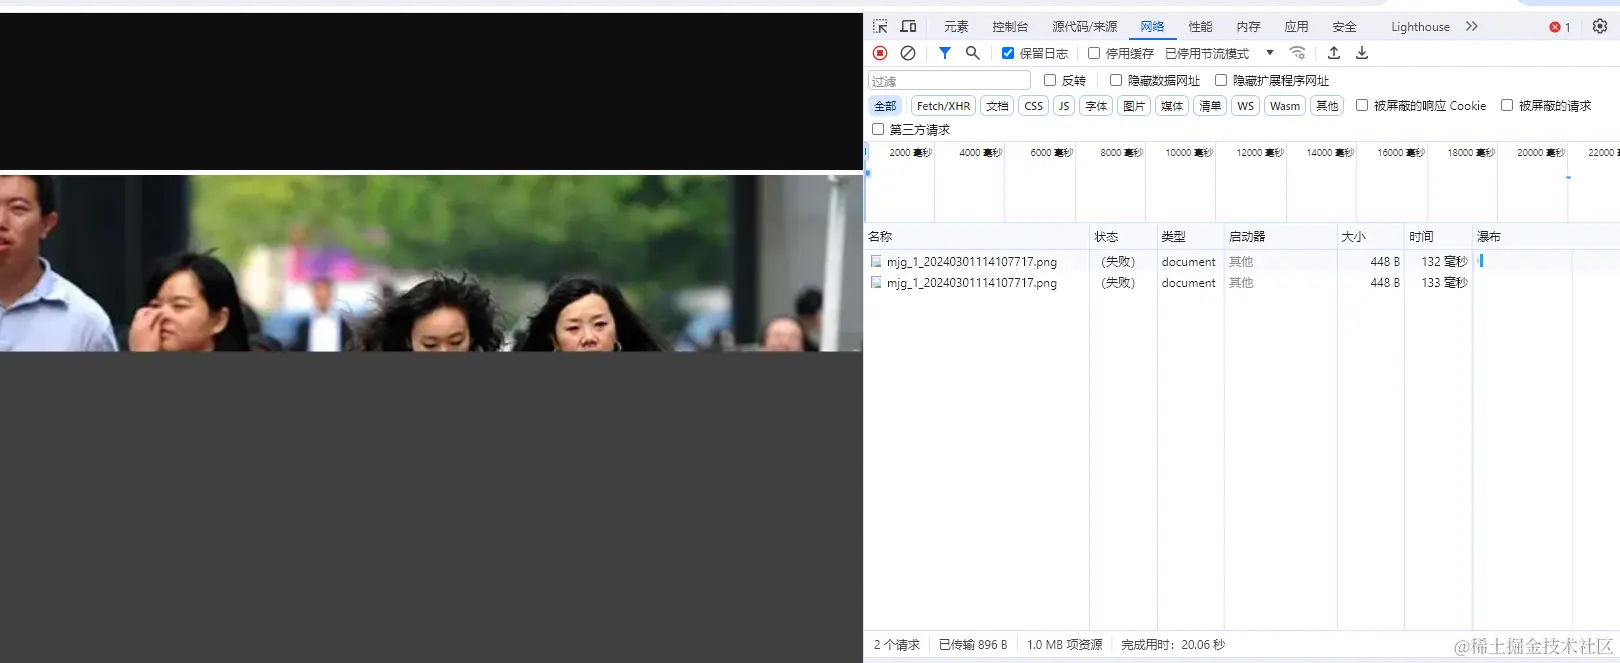Filter requests by media
Screen dimensions: 1620x663
pyautogui.click(x=1172, y=106)
